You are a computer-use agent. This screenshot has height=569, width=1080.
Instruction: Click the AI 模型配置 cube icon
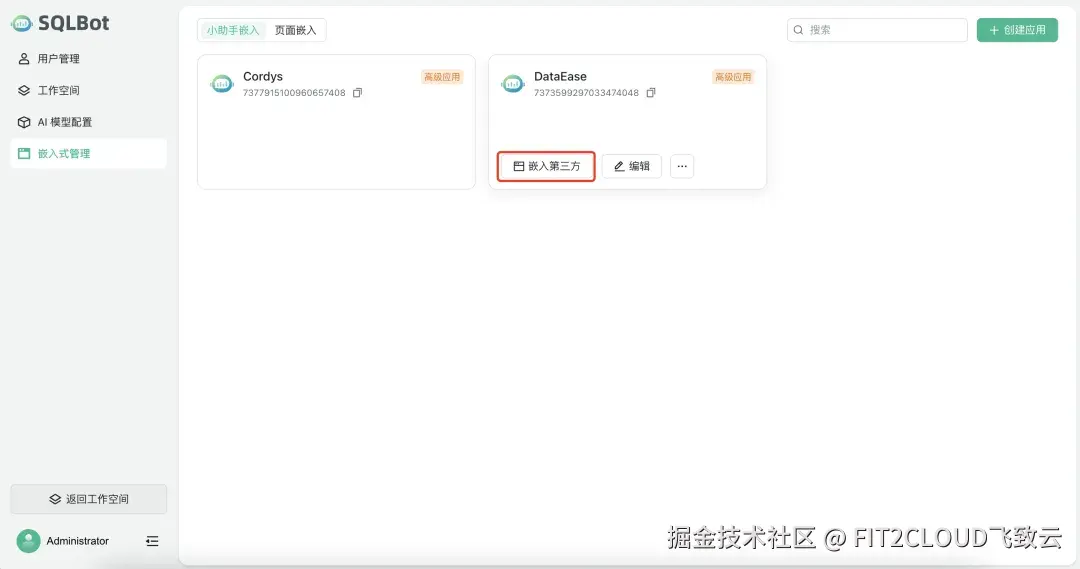point(24,122)
